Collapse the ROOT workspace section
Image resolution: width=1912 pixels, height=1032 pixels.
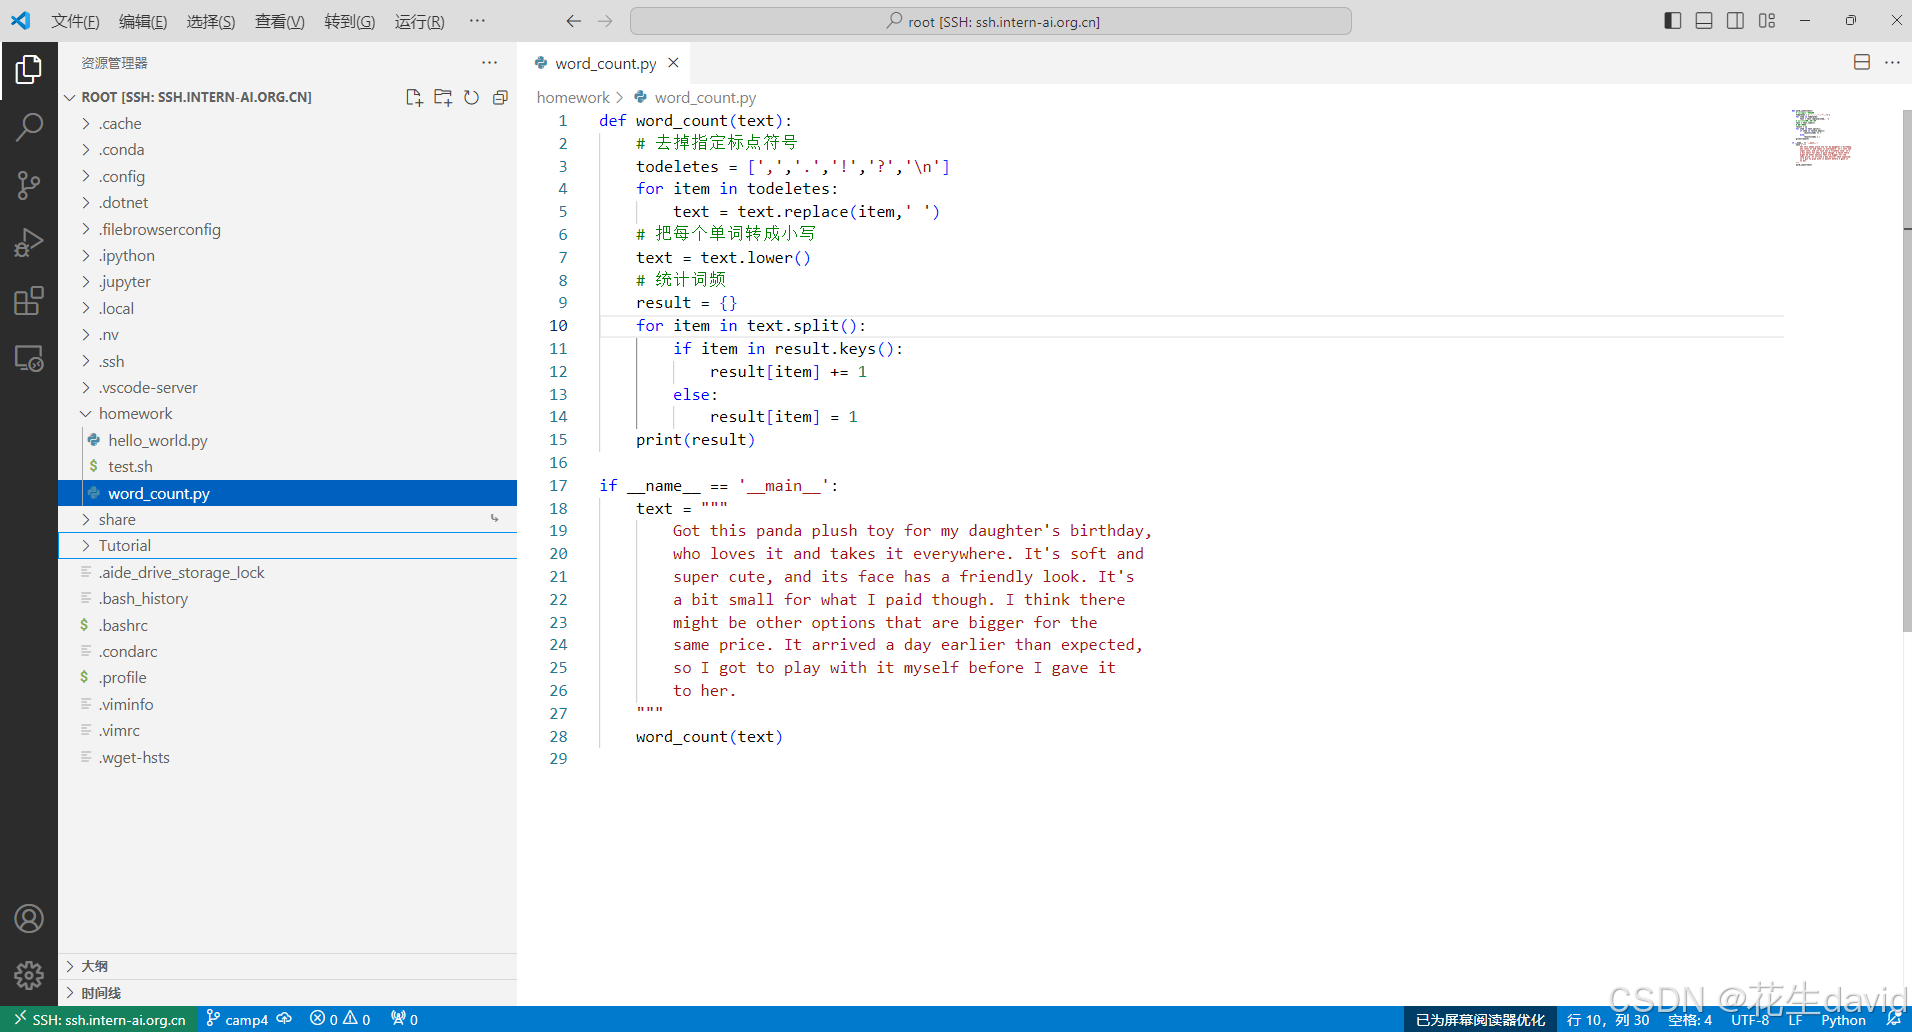tap(195, 97)
